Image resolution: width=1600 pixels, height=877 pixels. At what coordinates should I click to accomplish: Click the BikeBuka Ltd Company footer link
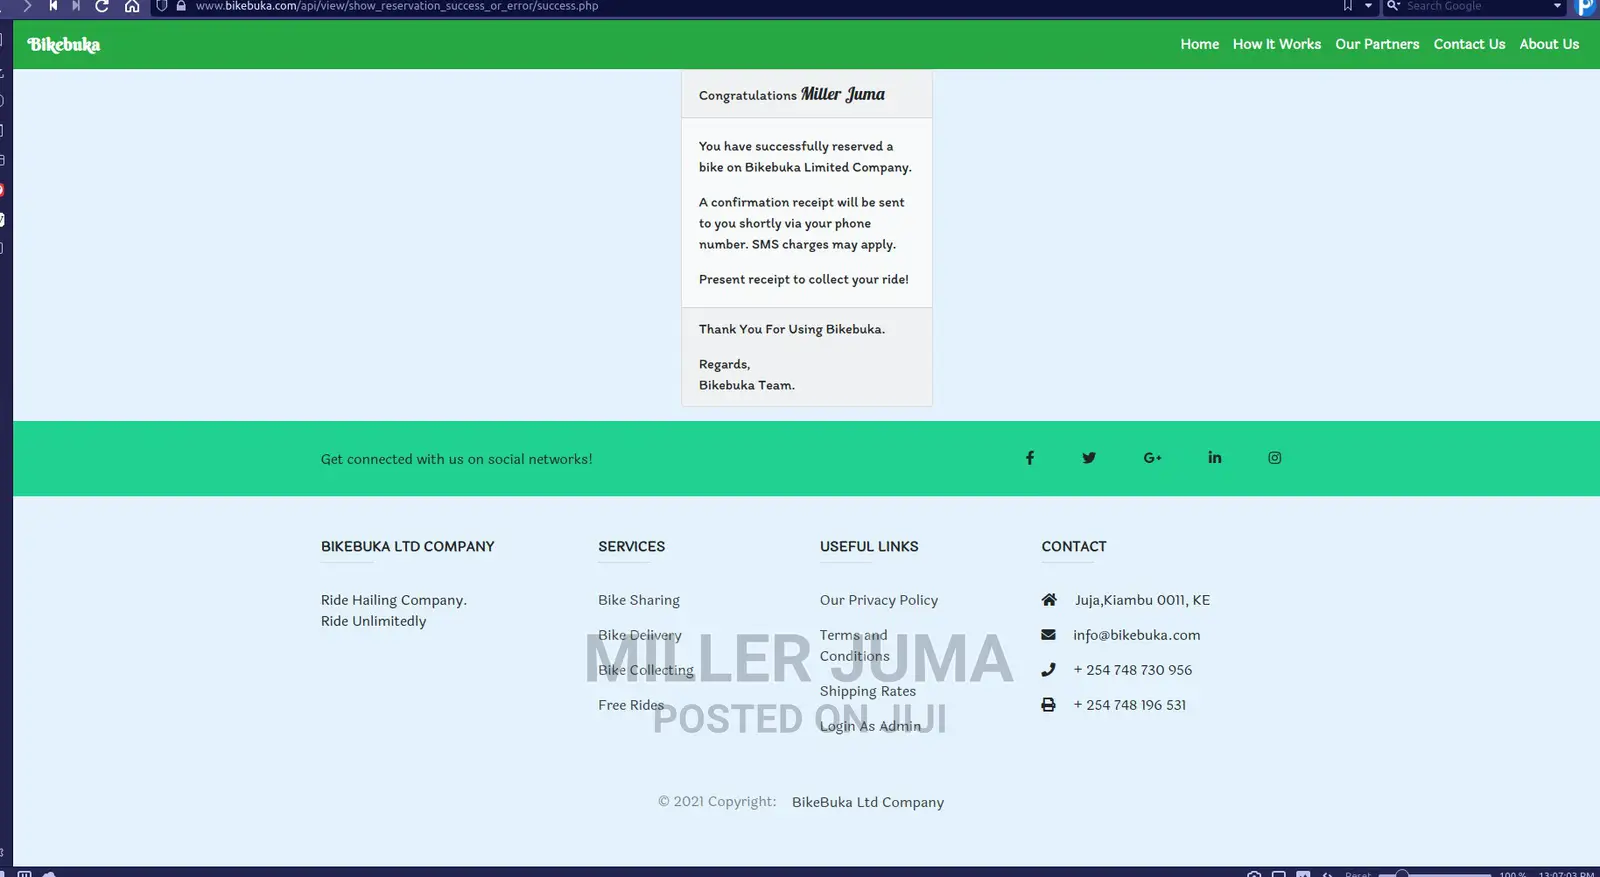point(868,802)
